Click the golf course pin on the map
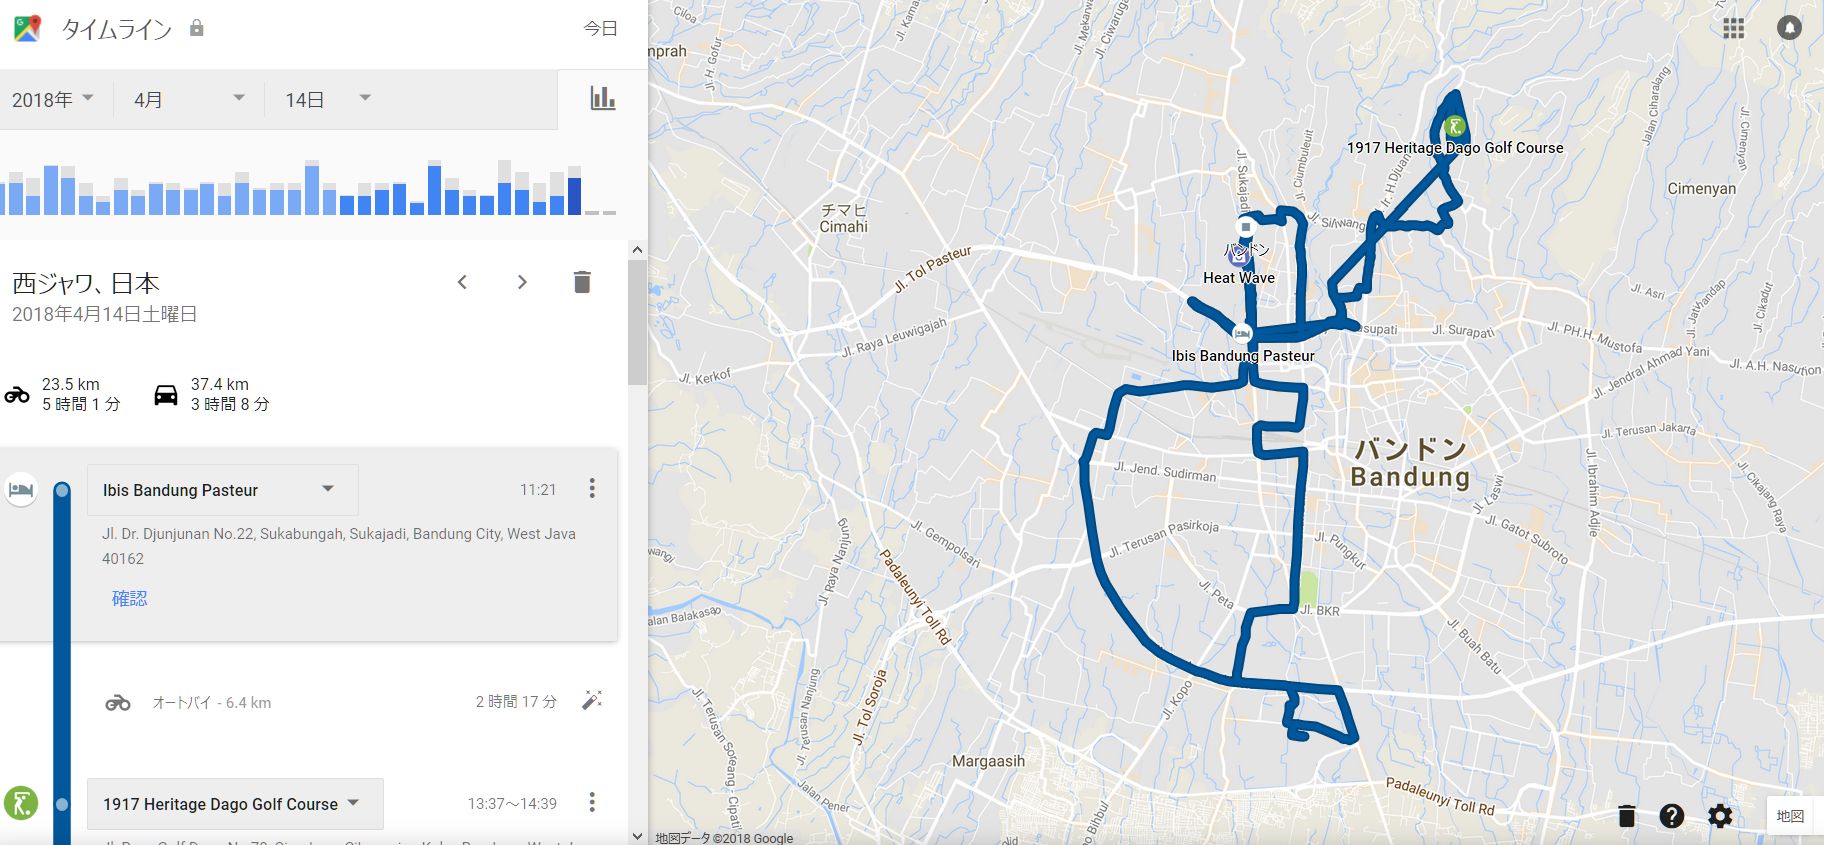The width and height of the screenshot is (1824, 845). [x=1456, y=126]
